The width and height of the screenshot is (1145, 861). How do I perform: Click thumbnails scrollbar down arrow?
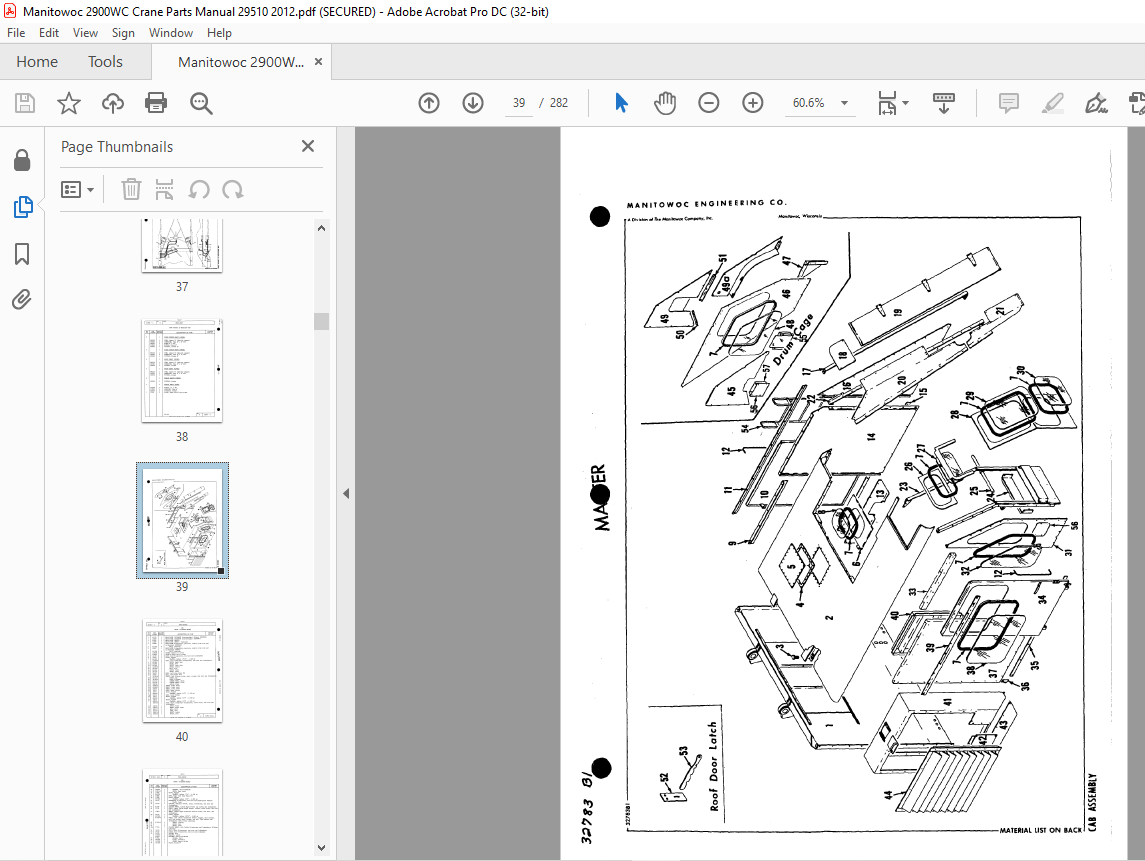(321, 848)
